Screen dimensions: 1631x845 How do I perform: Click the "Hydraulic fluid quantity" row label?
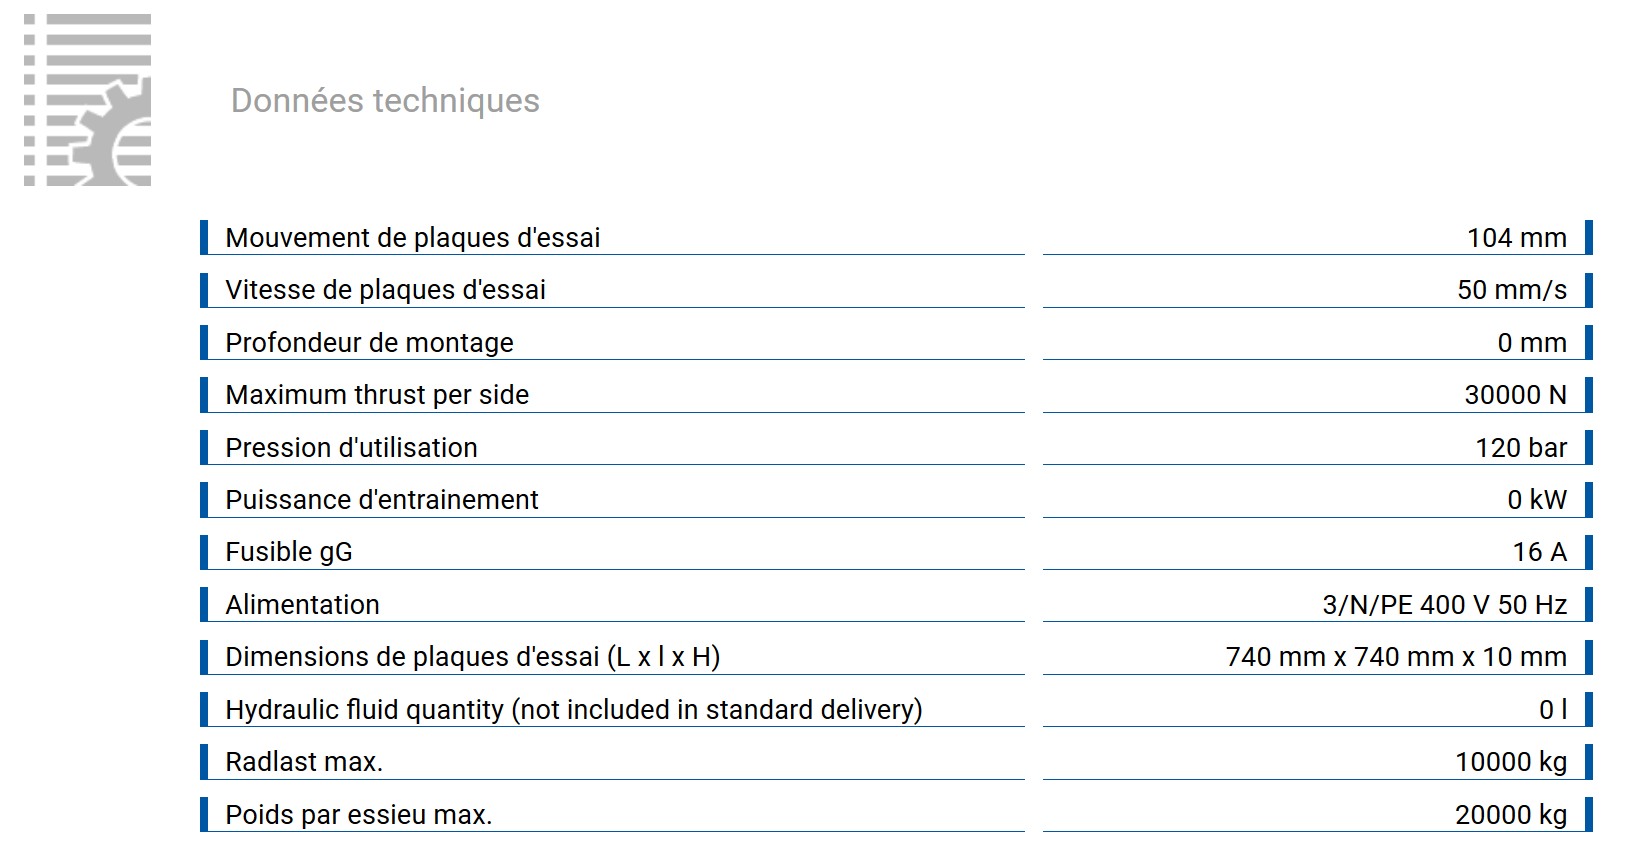tap(573, 710)
